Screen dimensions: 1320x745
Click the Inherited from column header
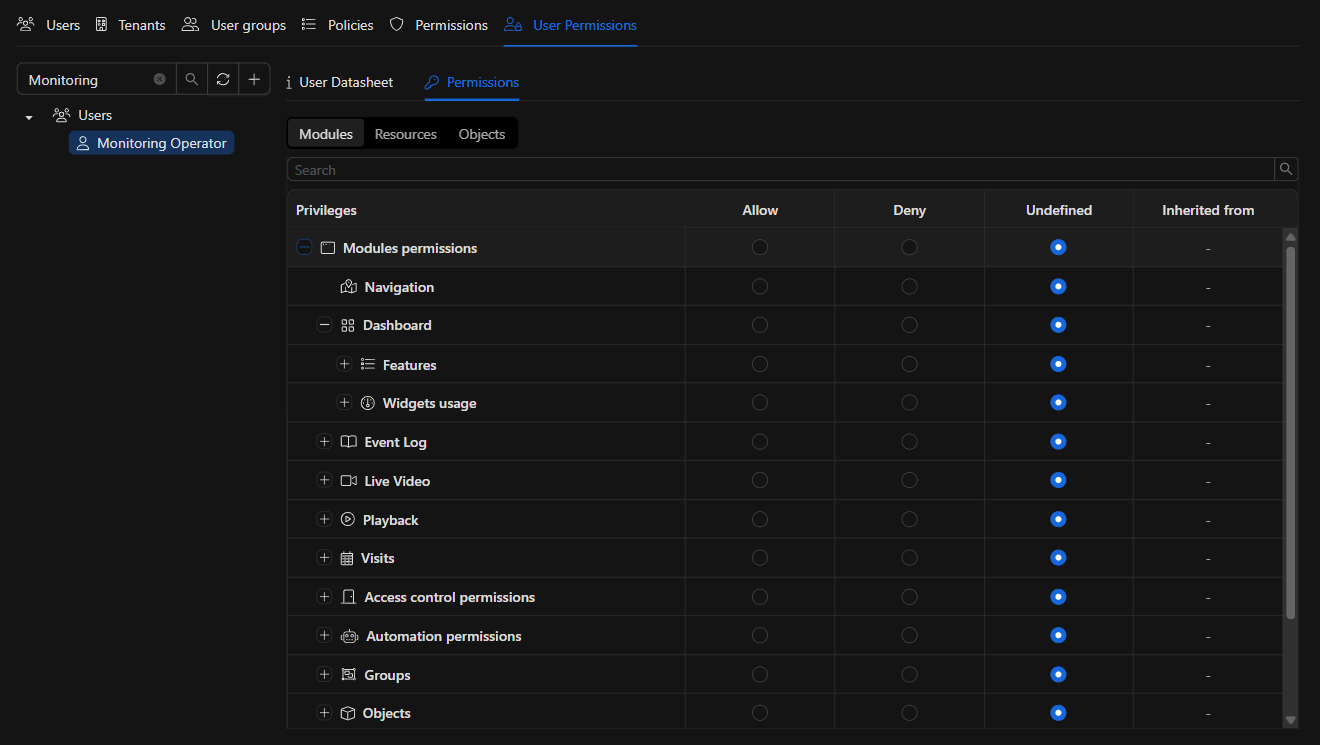click(1208, 210)
